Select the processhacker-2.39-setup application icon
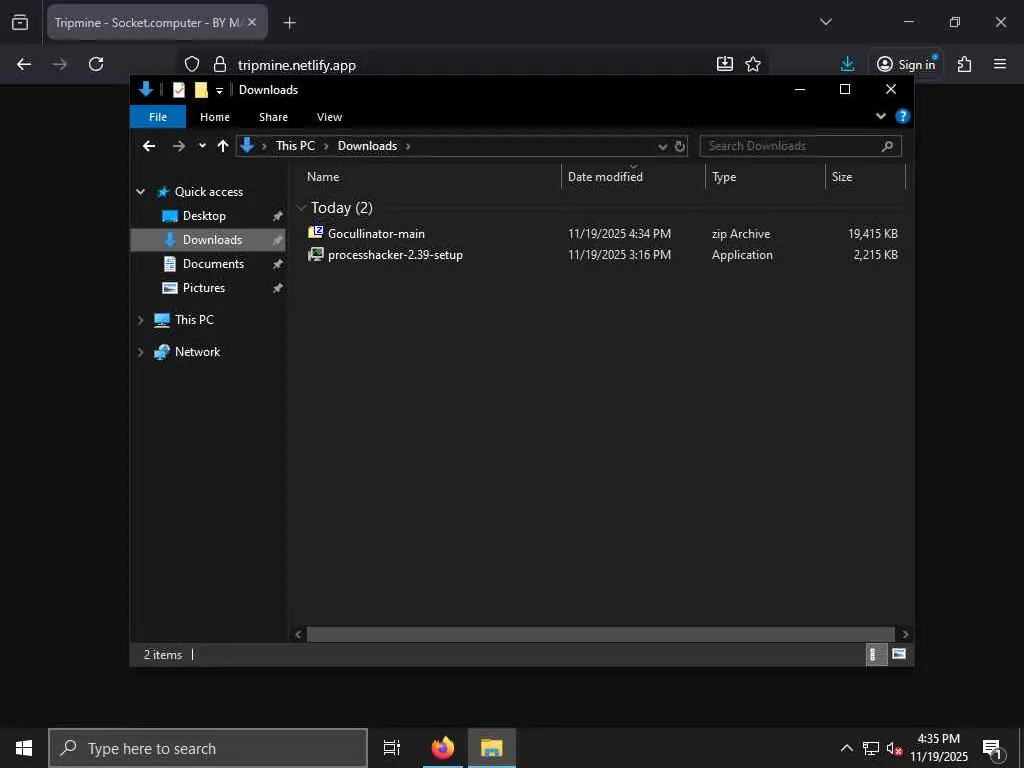The image size is (1024, 768). (315, 254)
